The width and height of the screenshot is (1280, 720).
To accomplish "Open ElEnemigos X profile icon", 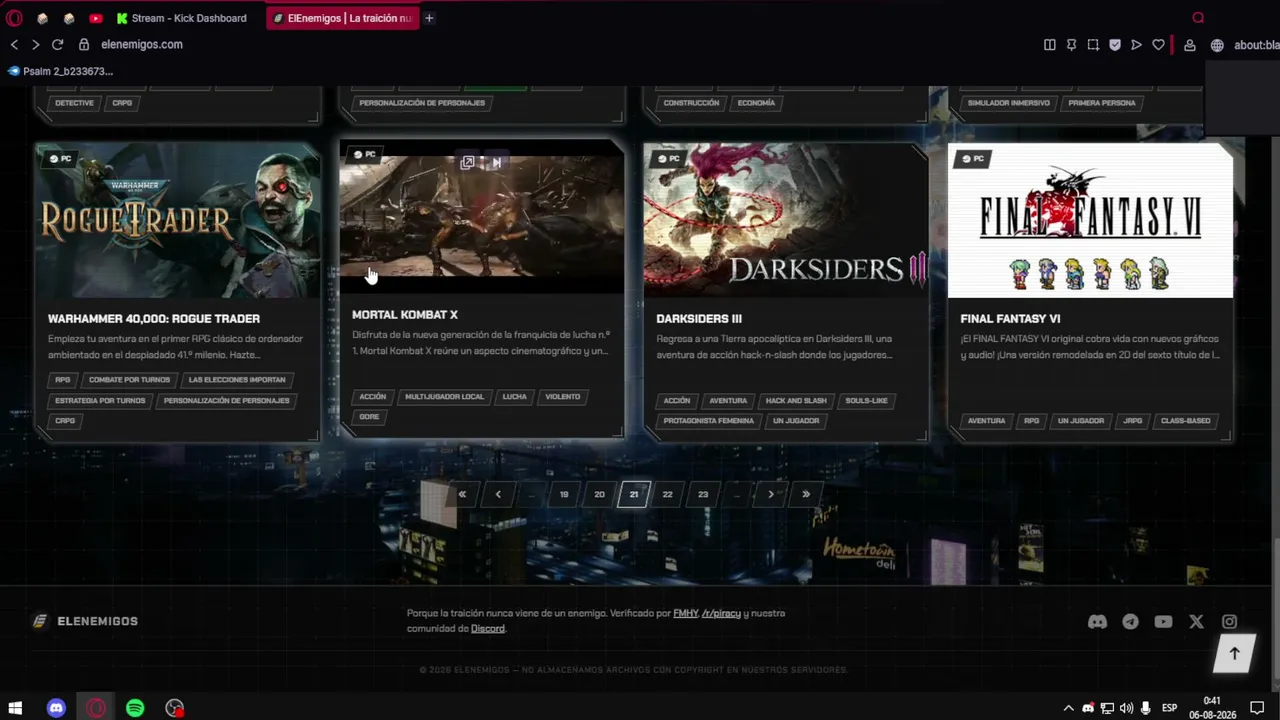I will [1196, 622].
